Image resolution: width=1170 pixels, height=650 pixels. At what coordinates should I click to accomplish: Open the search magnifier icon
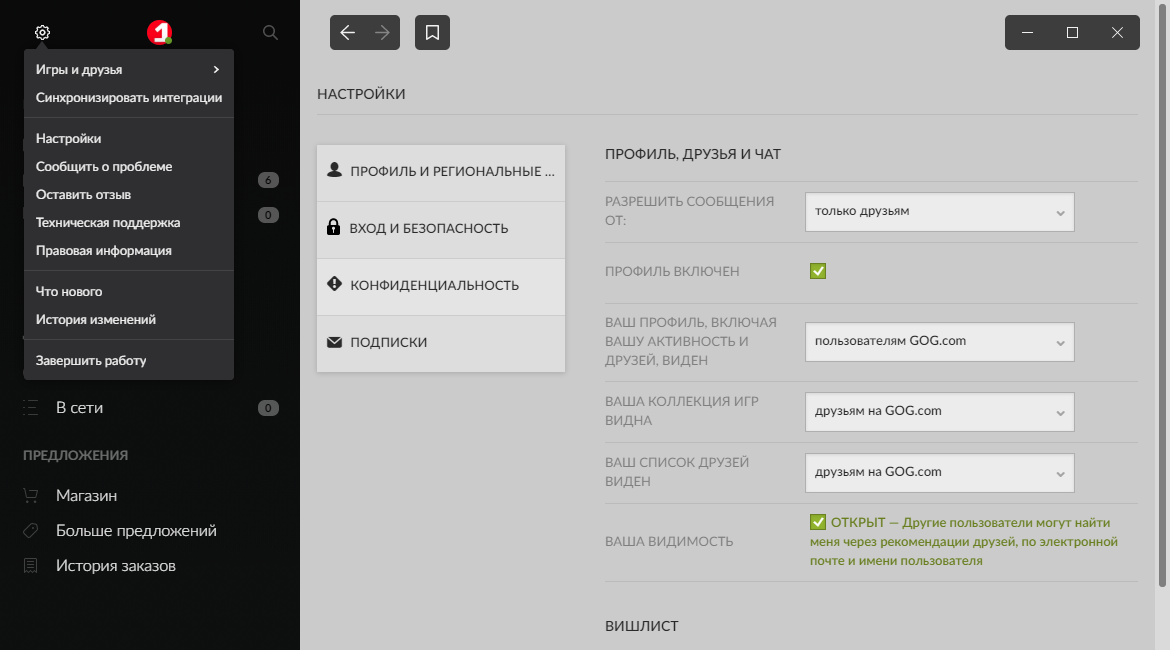coord(270,33)
